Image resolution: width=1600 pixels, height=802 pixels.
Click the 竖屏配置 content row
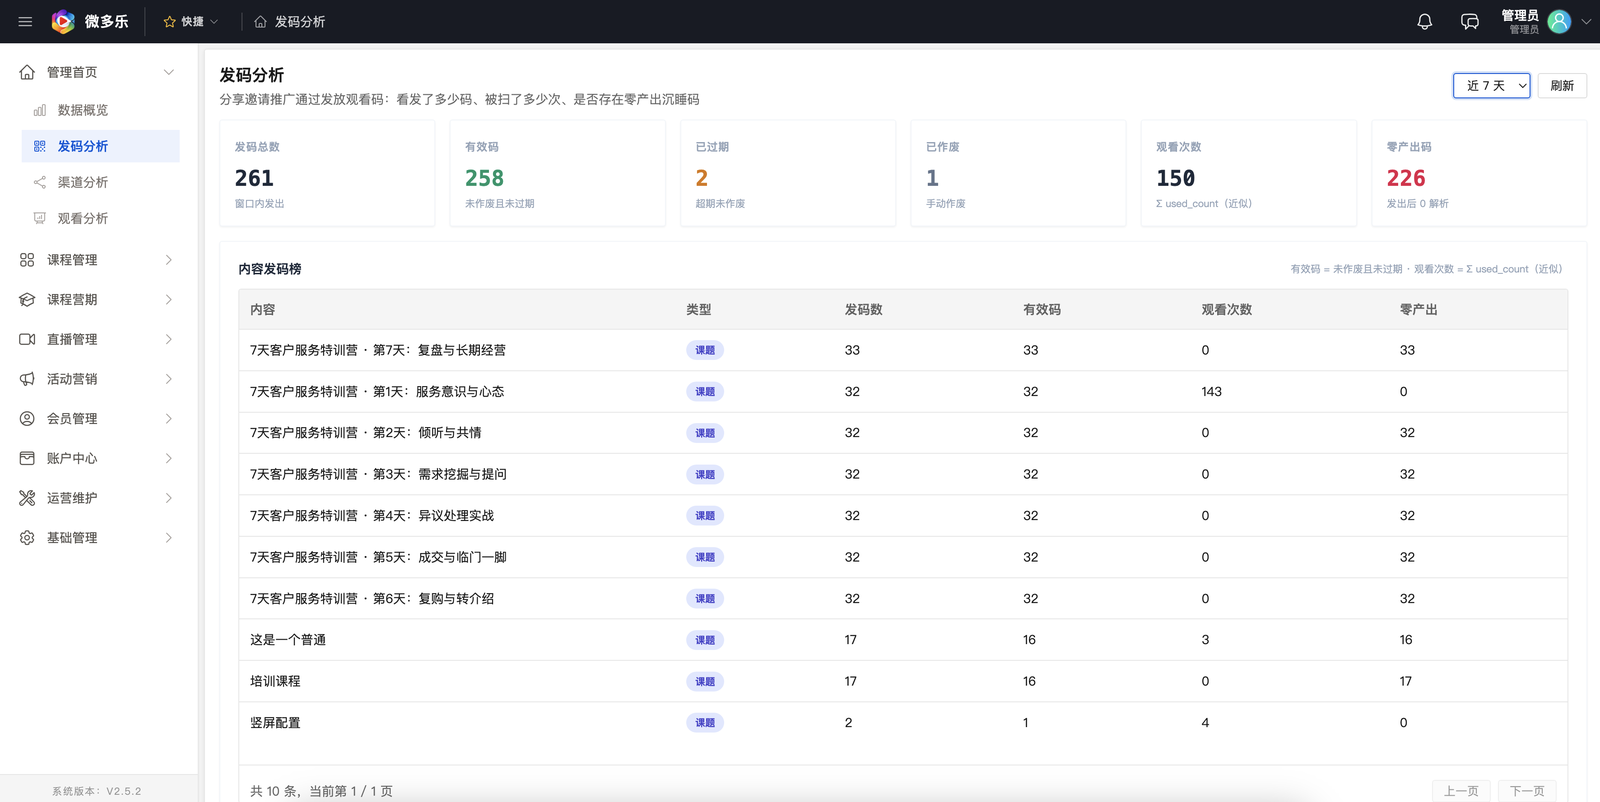tap(903, 723)
